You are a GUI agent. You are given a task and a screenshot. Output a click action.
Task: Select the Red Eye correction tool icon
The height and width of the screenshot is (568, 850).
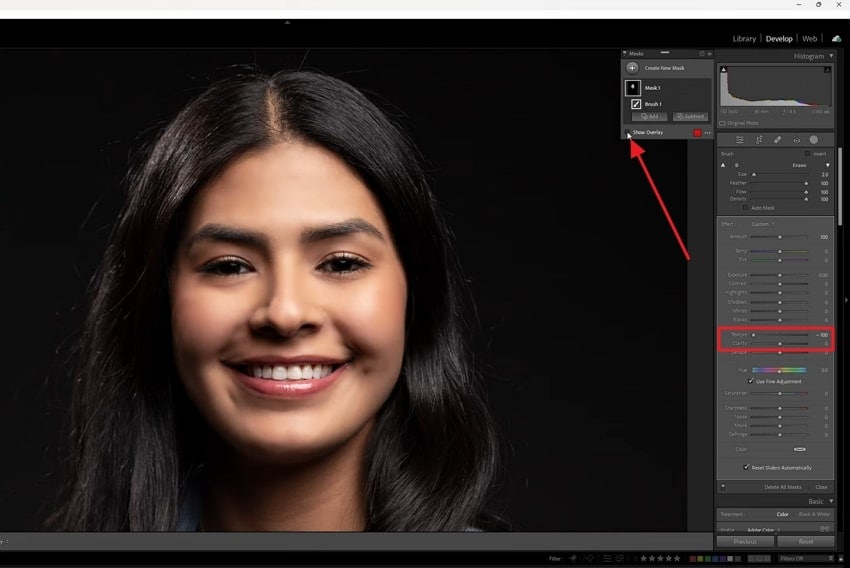tap(796, 140)
